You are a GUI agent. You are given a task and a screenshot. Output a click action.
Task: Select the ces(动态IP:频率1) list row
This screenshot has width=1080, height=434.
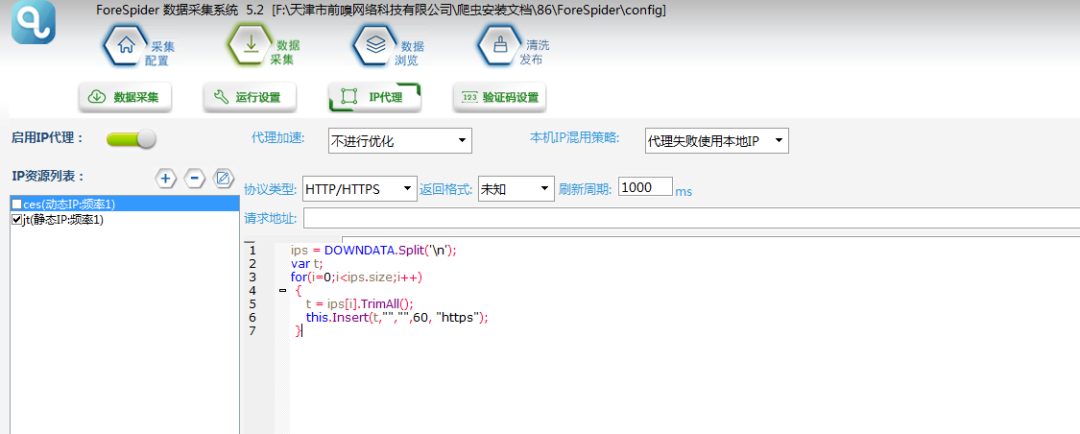coord(125,205)
